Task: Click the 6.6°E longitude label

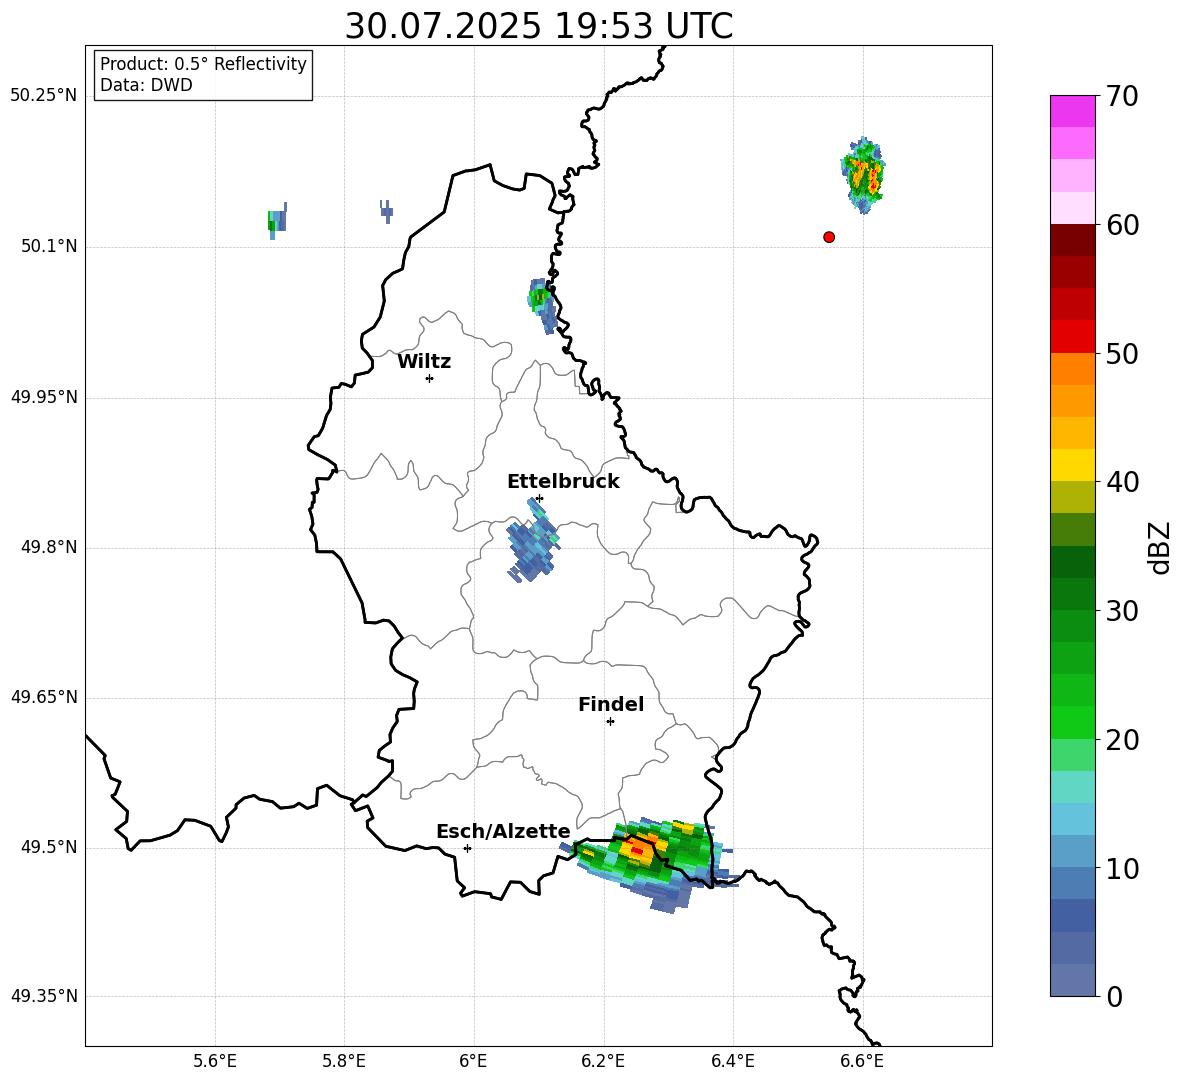Action: tap(862, 1061)
